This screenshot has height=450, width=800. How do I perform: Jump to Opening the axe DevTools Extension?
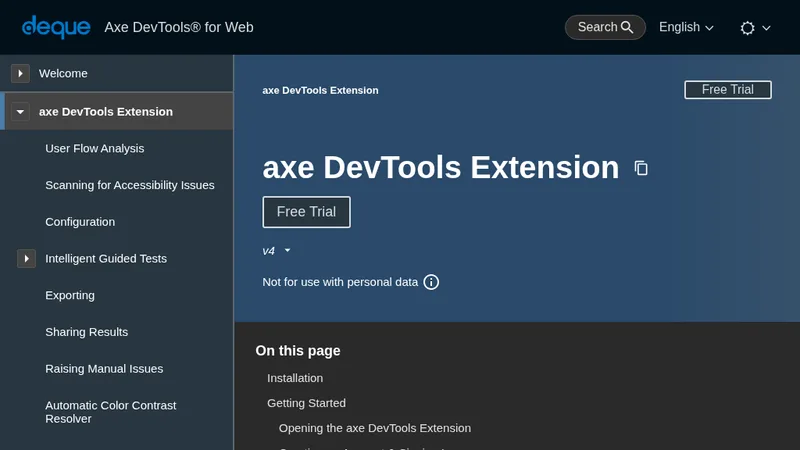click(374, 428)
